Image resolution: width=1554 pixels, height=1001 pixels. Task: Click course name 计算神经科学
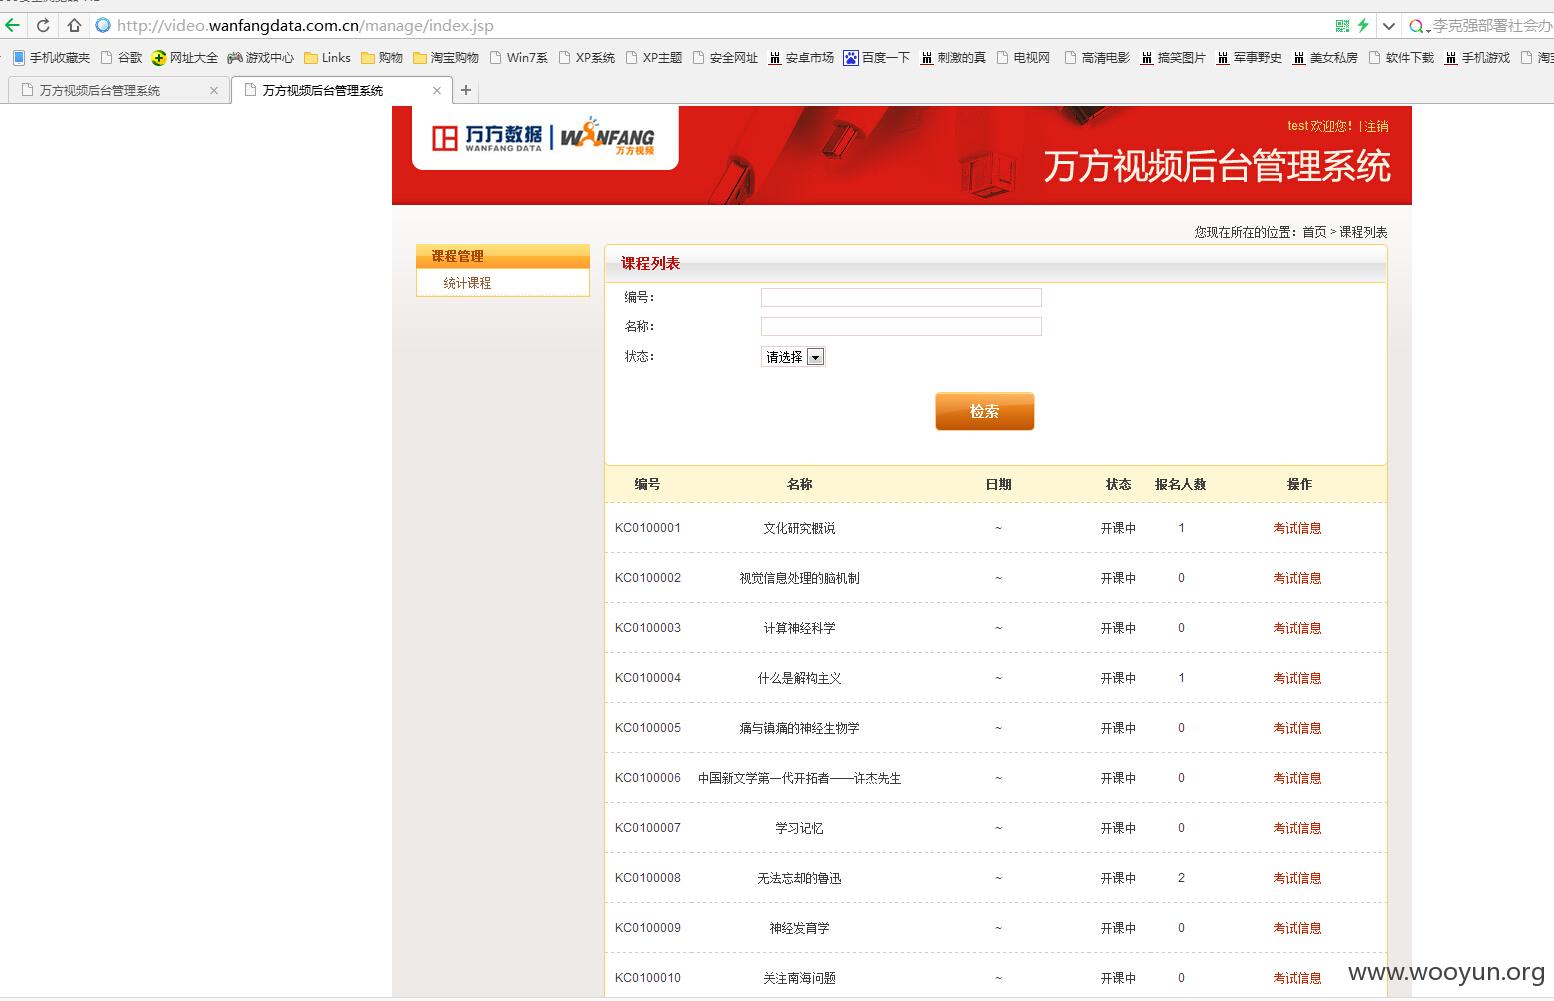(799, 628)
